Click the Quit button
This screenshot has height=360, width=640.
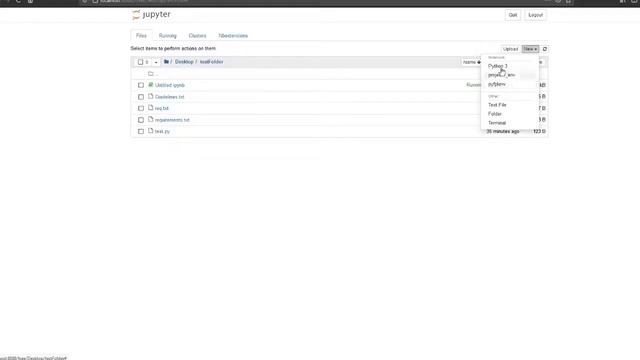[x=513, y=15]
